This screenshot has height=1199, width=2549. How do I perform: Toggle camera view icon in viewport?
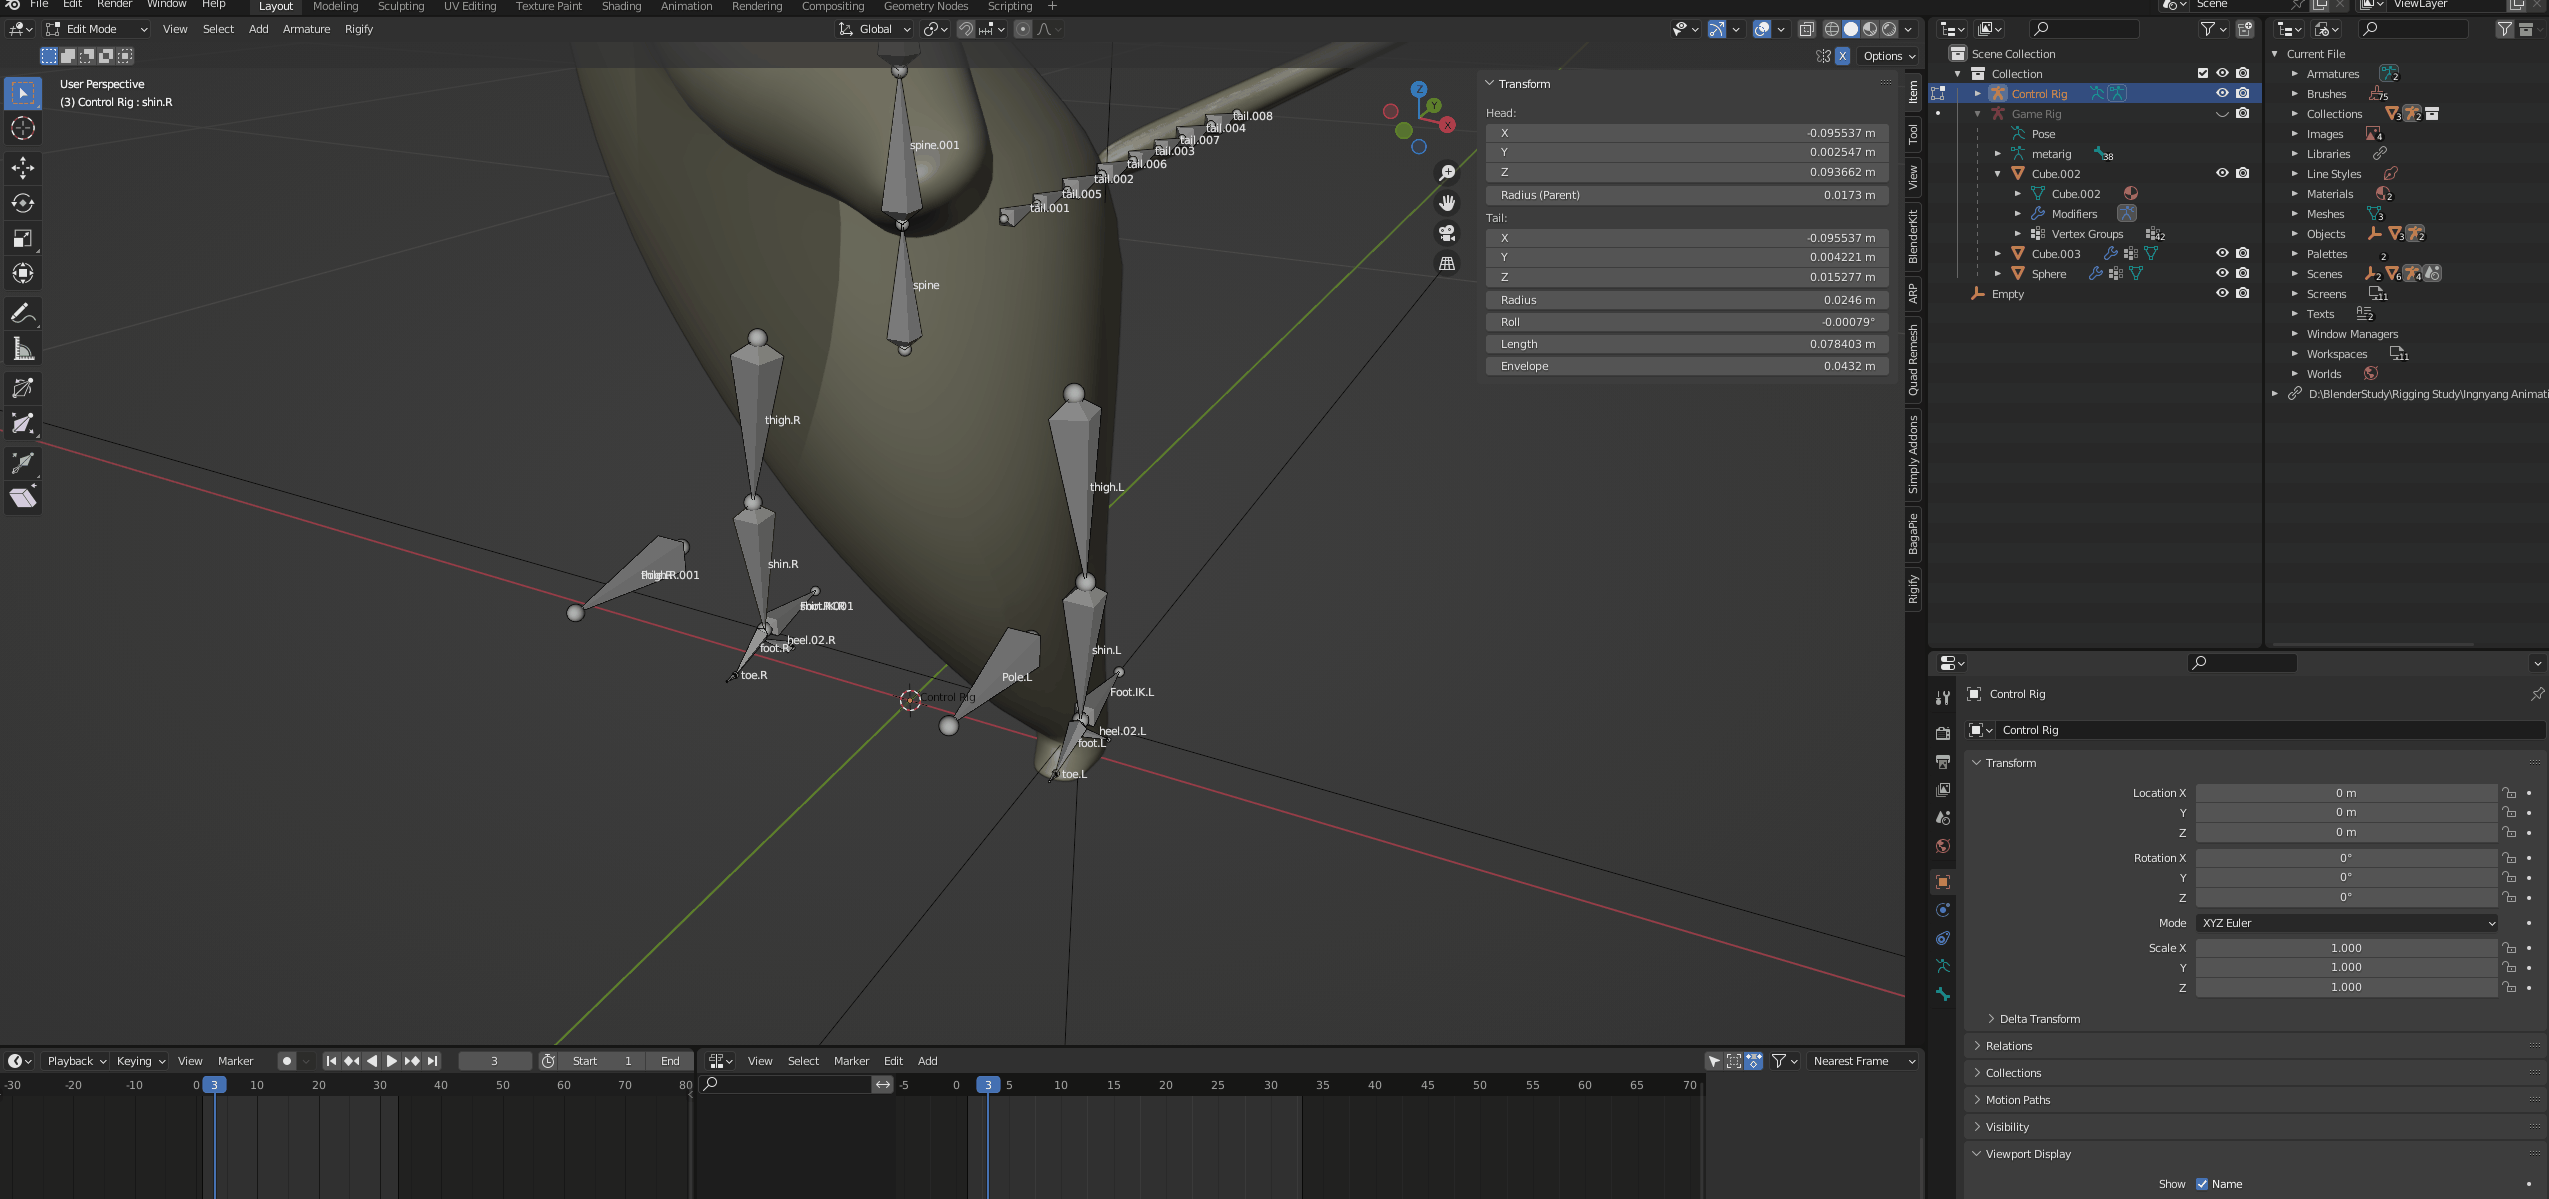(1446, 234)
